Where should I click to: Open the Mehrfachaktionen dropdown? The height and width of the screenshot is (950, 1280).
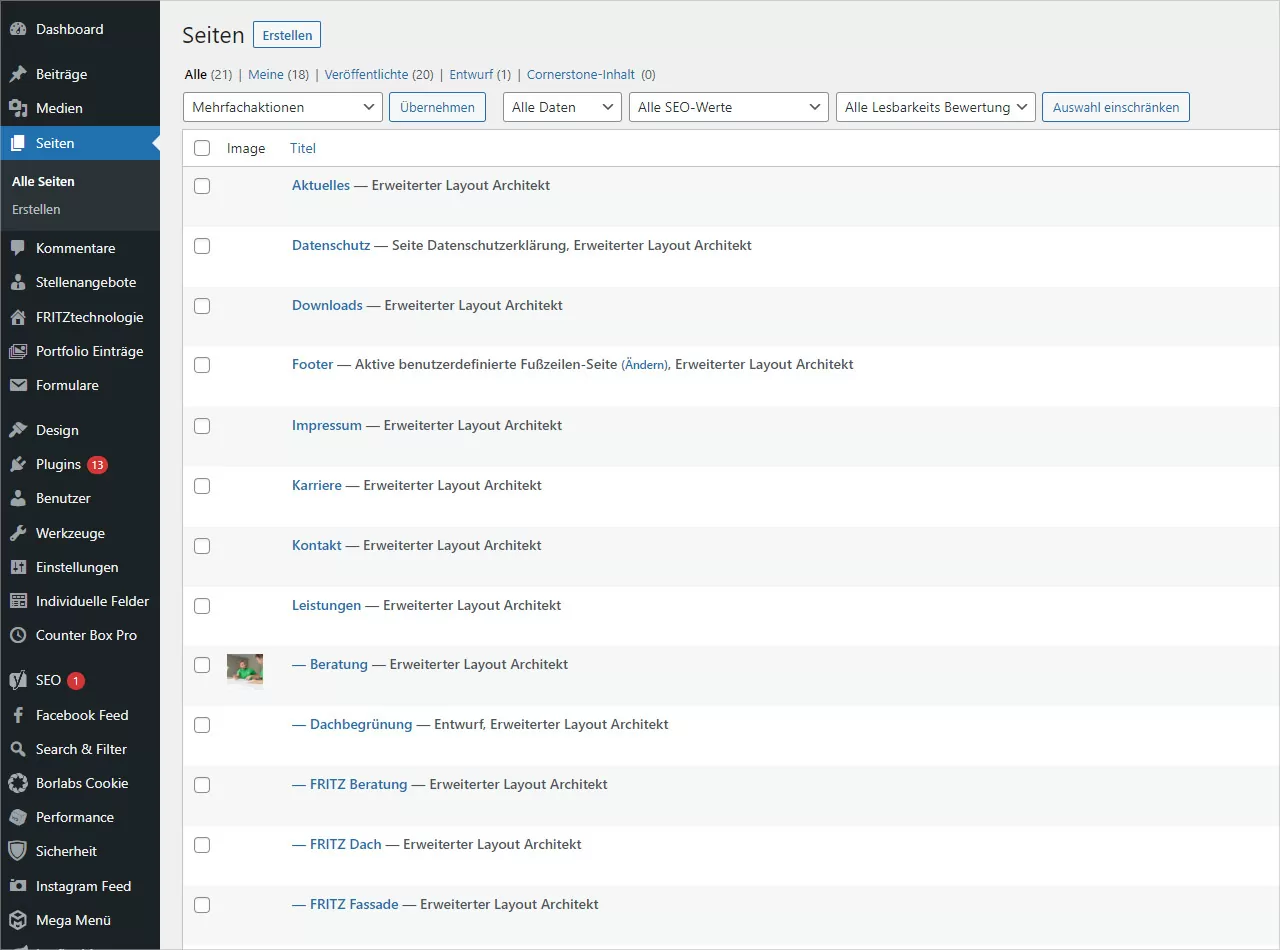[282, 106]
